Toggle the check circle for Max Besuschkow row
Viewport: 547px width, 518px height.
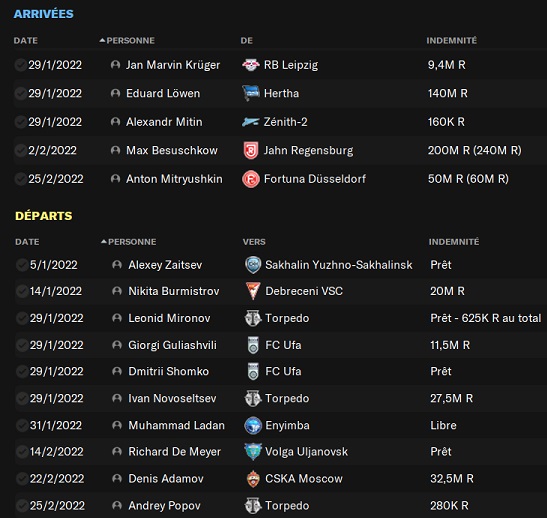pos(21,151)
